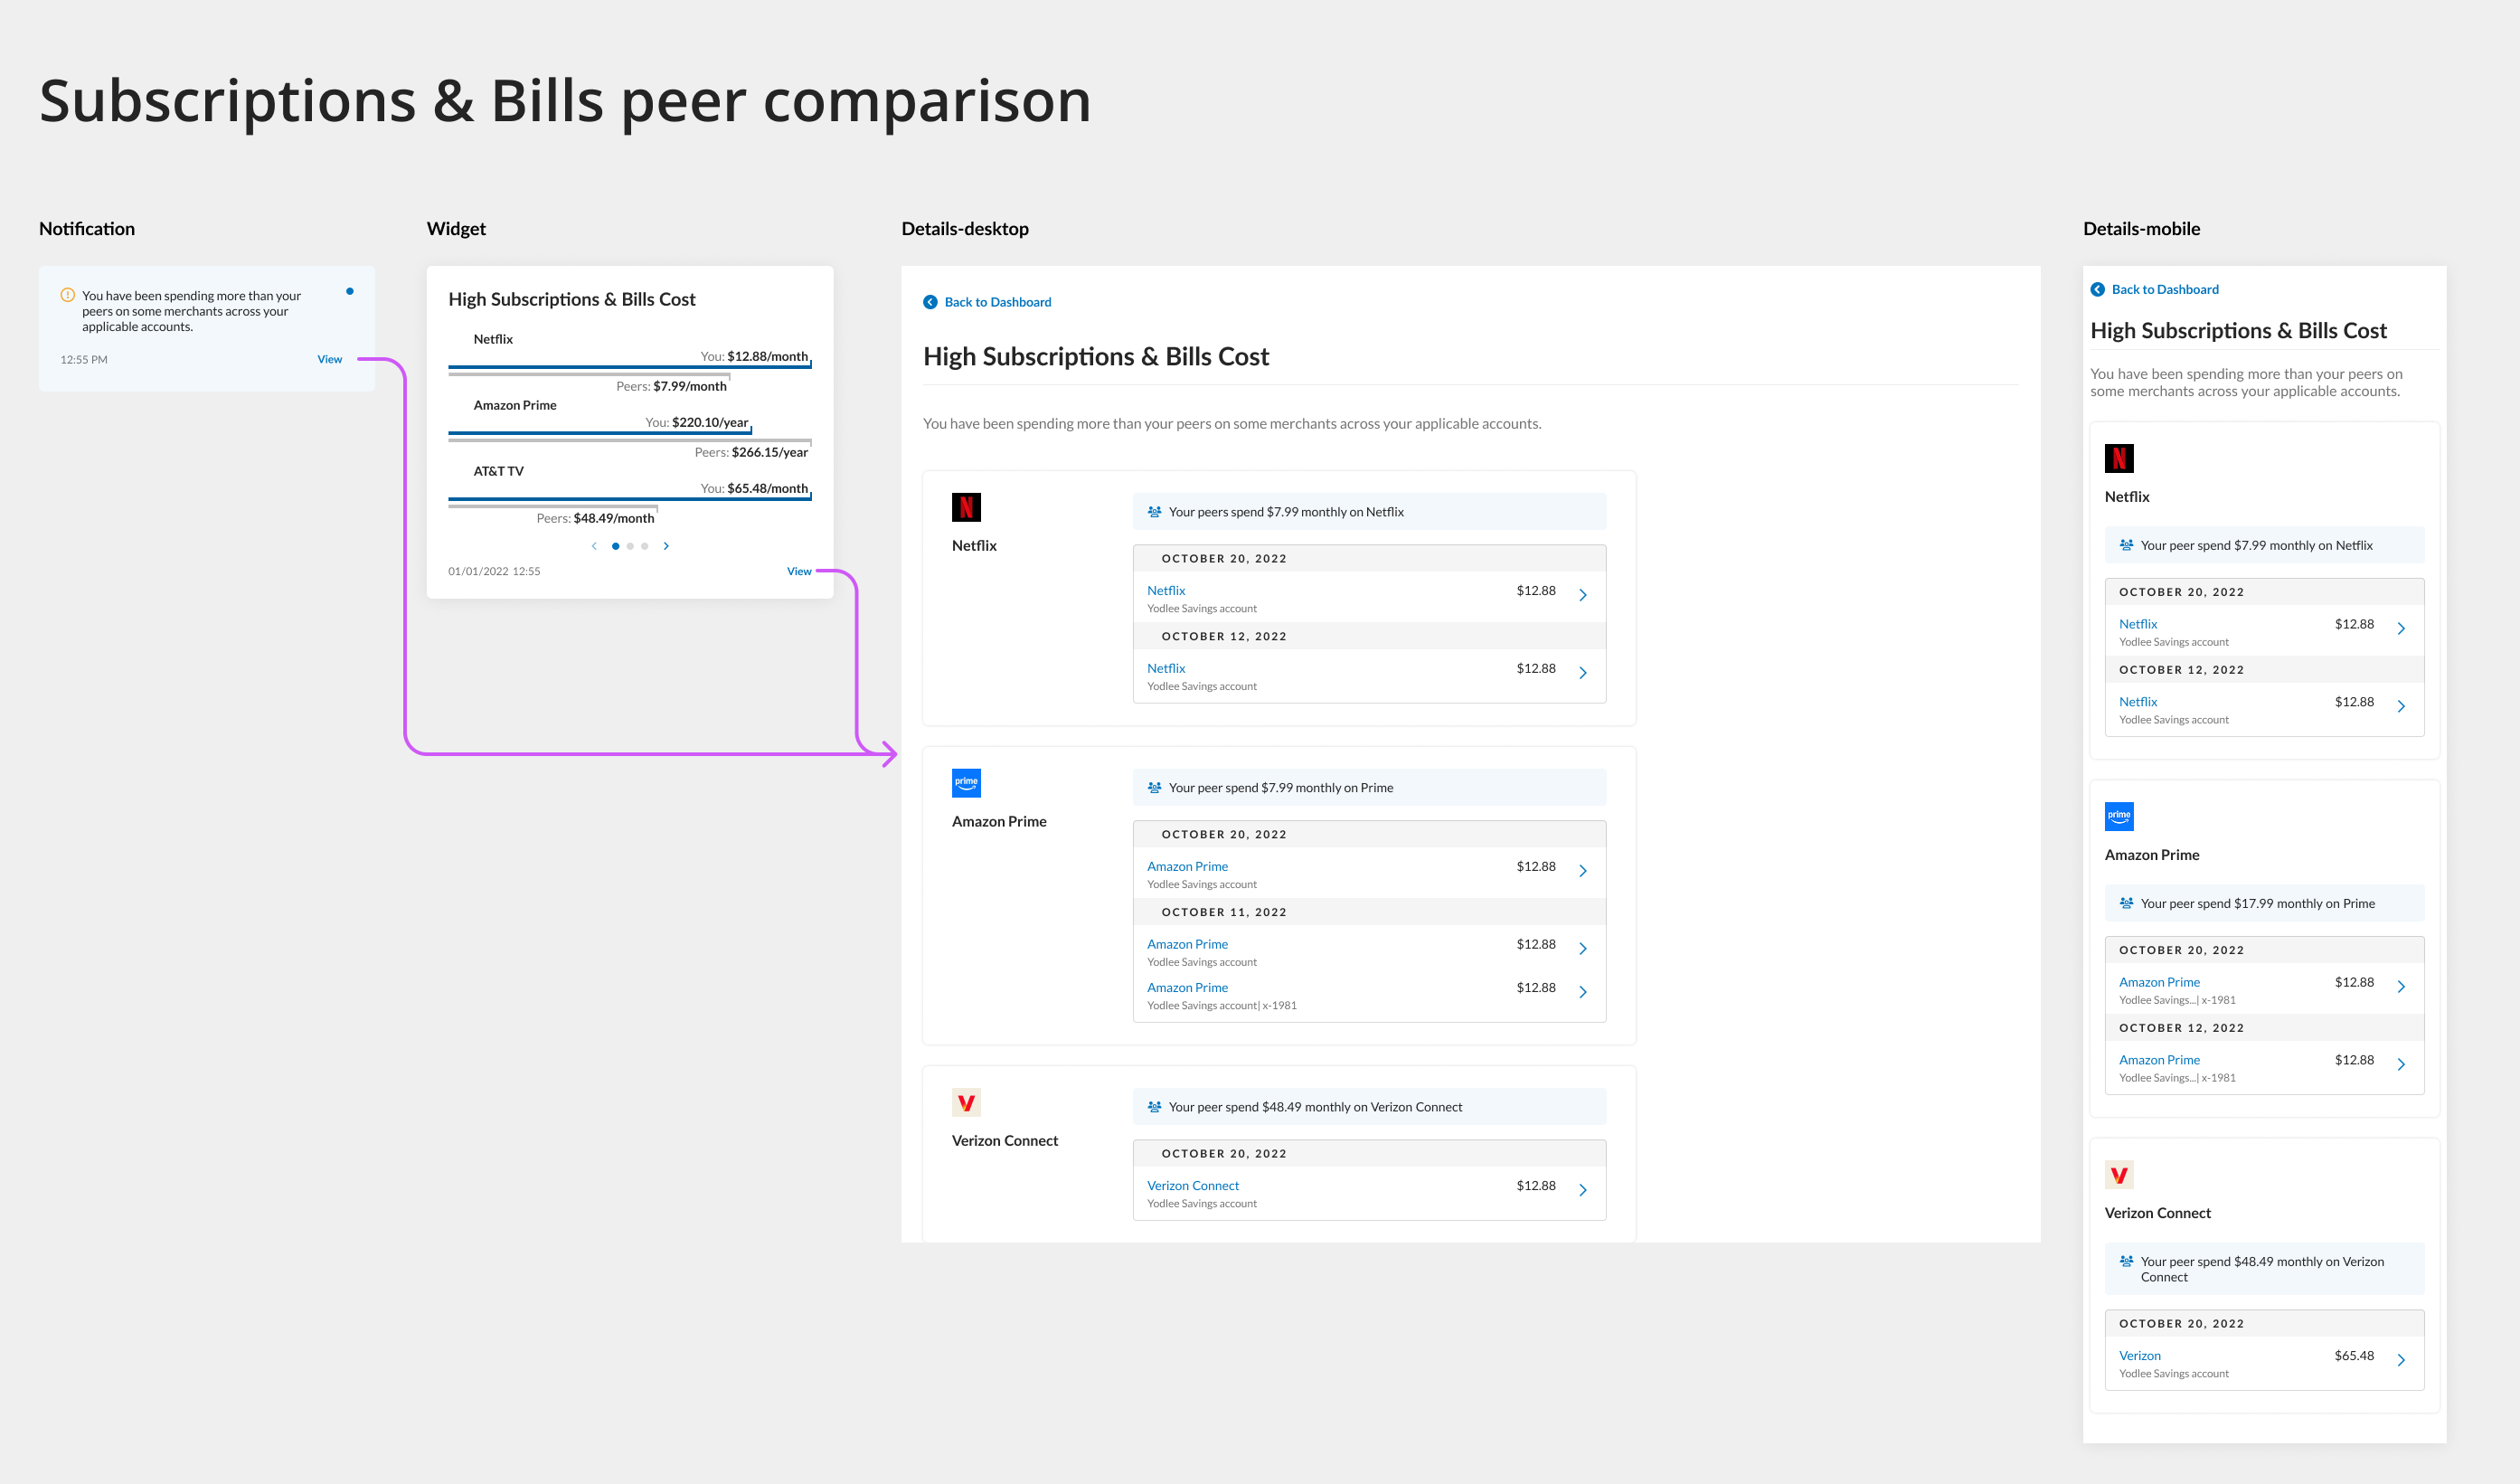Click Amazon Prime logo in desktop details
This screenshot has height=1484, width=2520.
(x=966, y=783)
